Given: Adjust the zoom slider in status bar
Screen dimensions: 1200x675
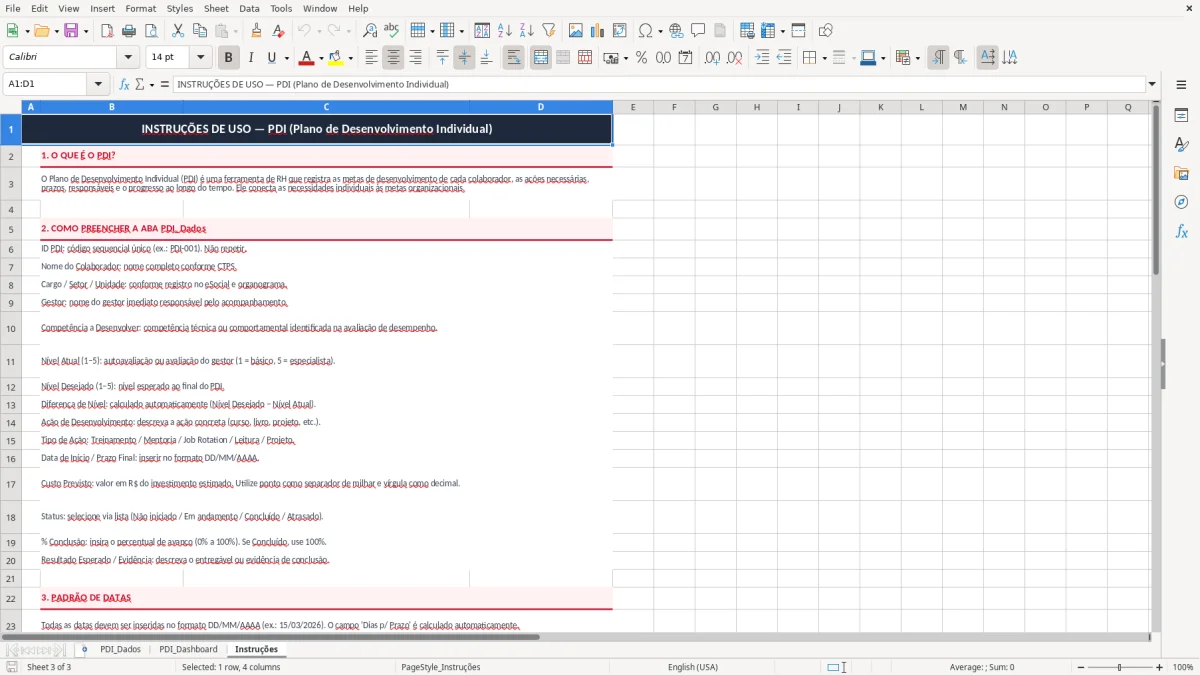Looking at the screenshot, I should [x=1120, y=667].
